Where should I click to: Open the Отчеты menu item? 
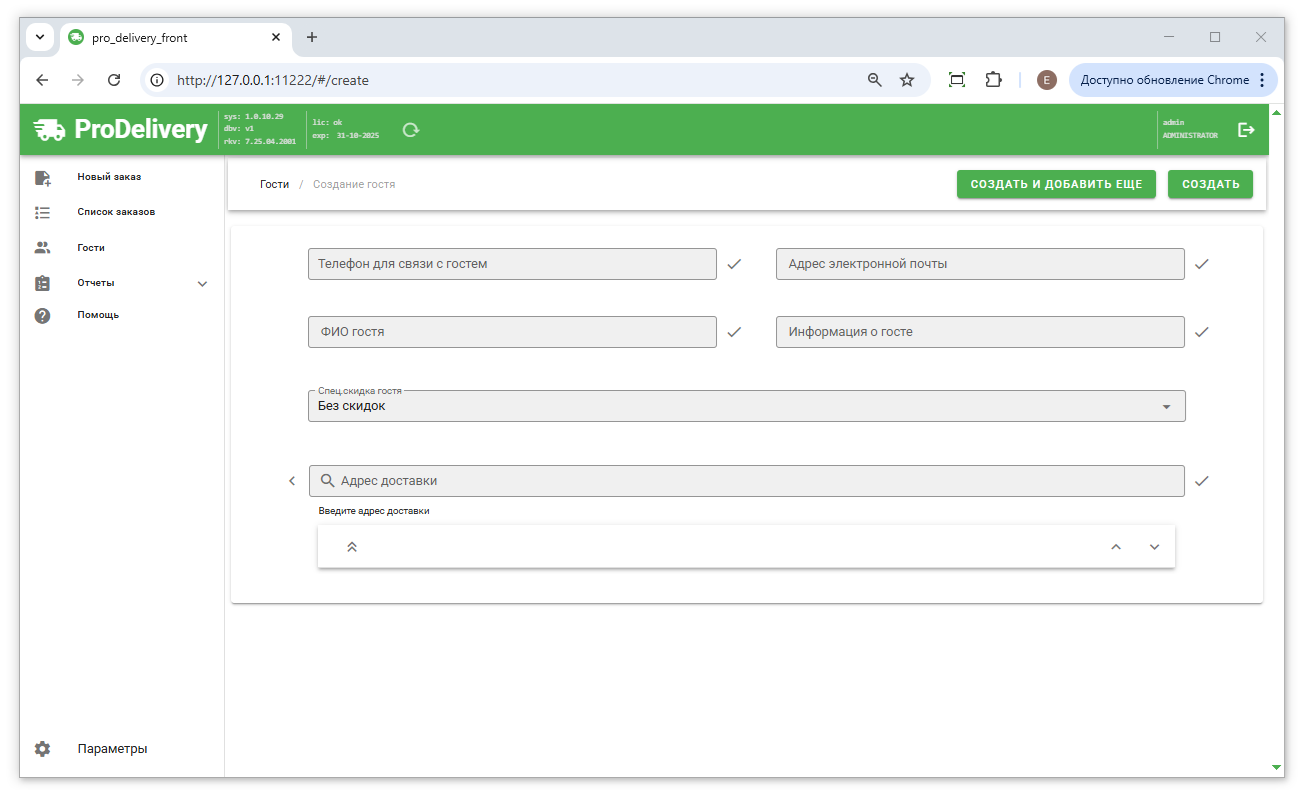coord(96,283)
